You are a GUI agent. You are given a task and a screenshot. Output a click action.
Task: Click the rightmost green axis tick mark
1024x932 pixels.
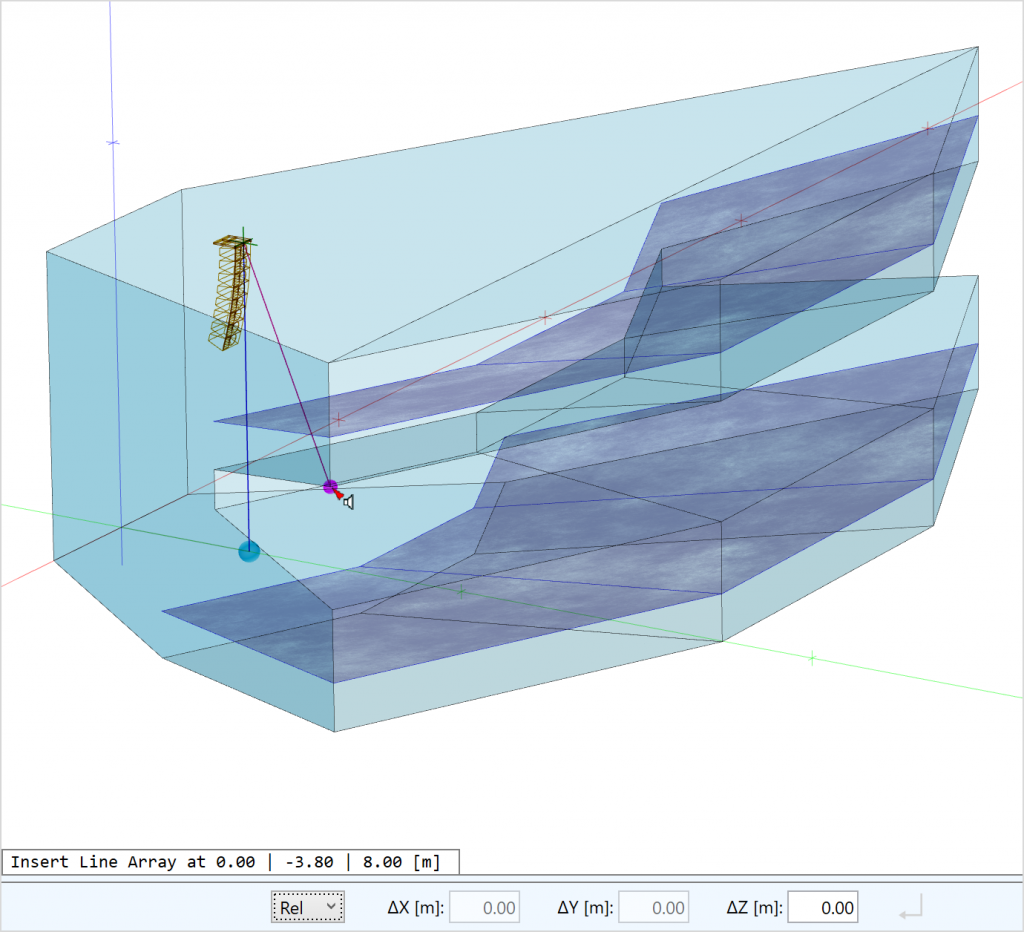coord(812,658)
